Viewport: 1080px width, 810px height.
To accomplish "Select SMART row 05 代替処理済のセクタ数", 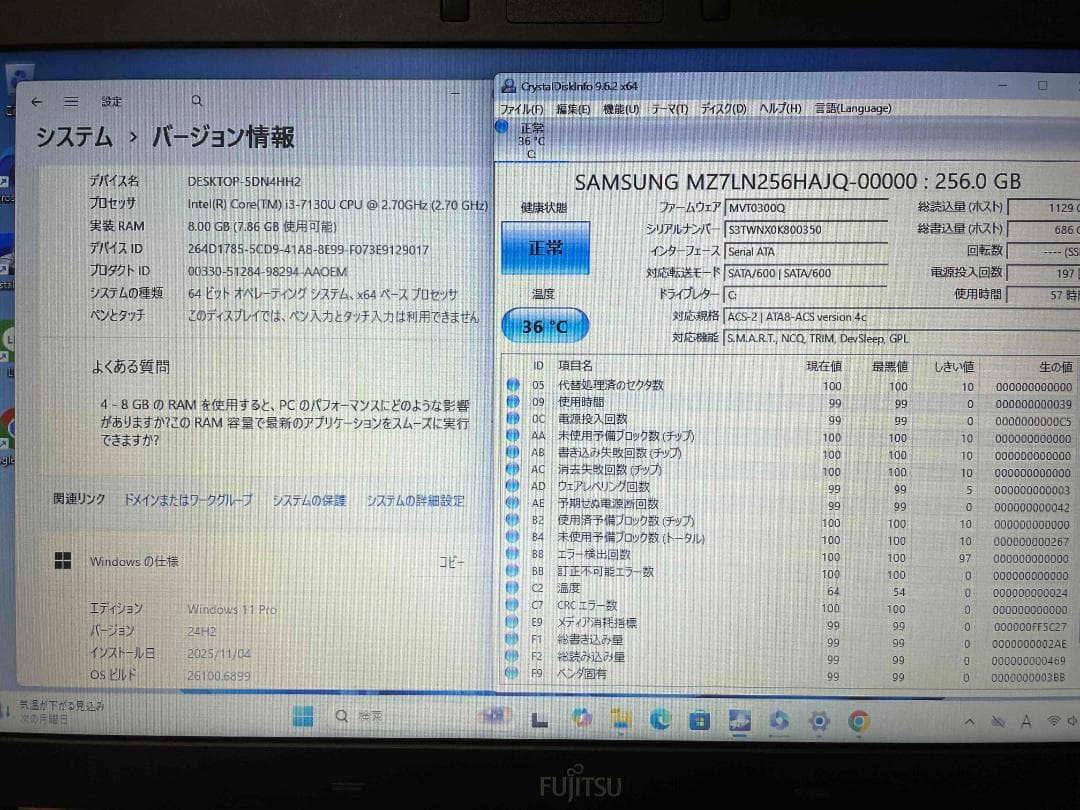I will [789, 386].
